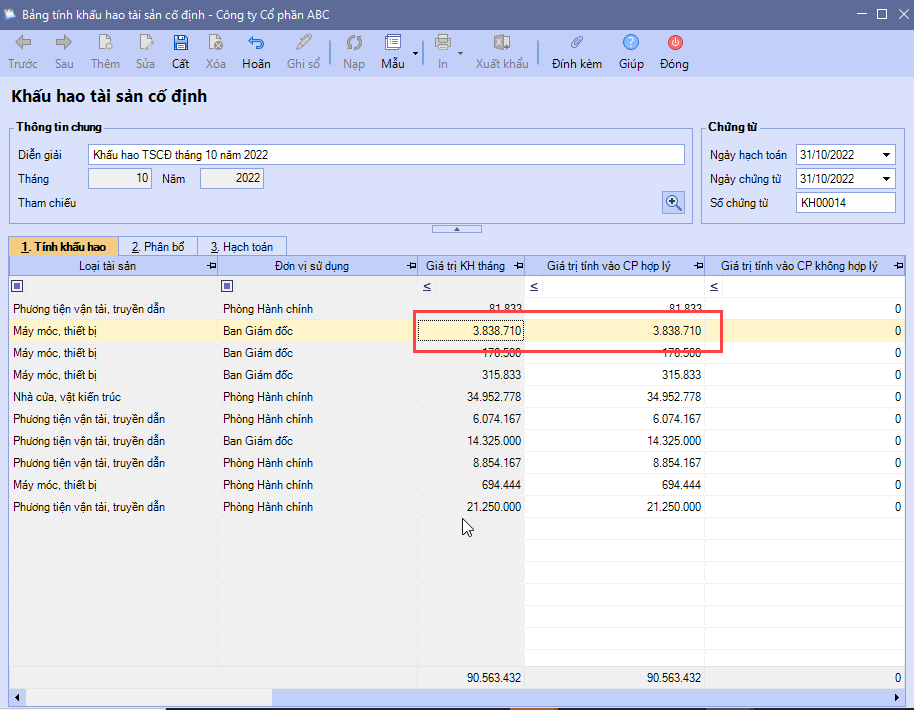Open the Ngày chứng từ date dropdown
Viewport: 914px width, 710px height.
point(886,179)
